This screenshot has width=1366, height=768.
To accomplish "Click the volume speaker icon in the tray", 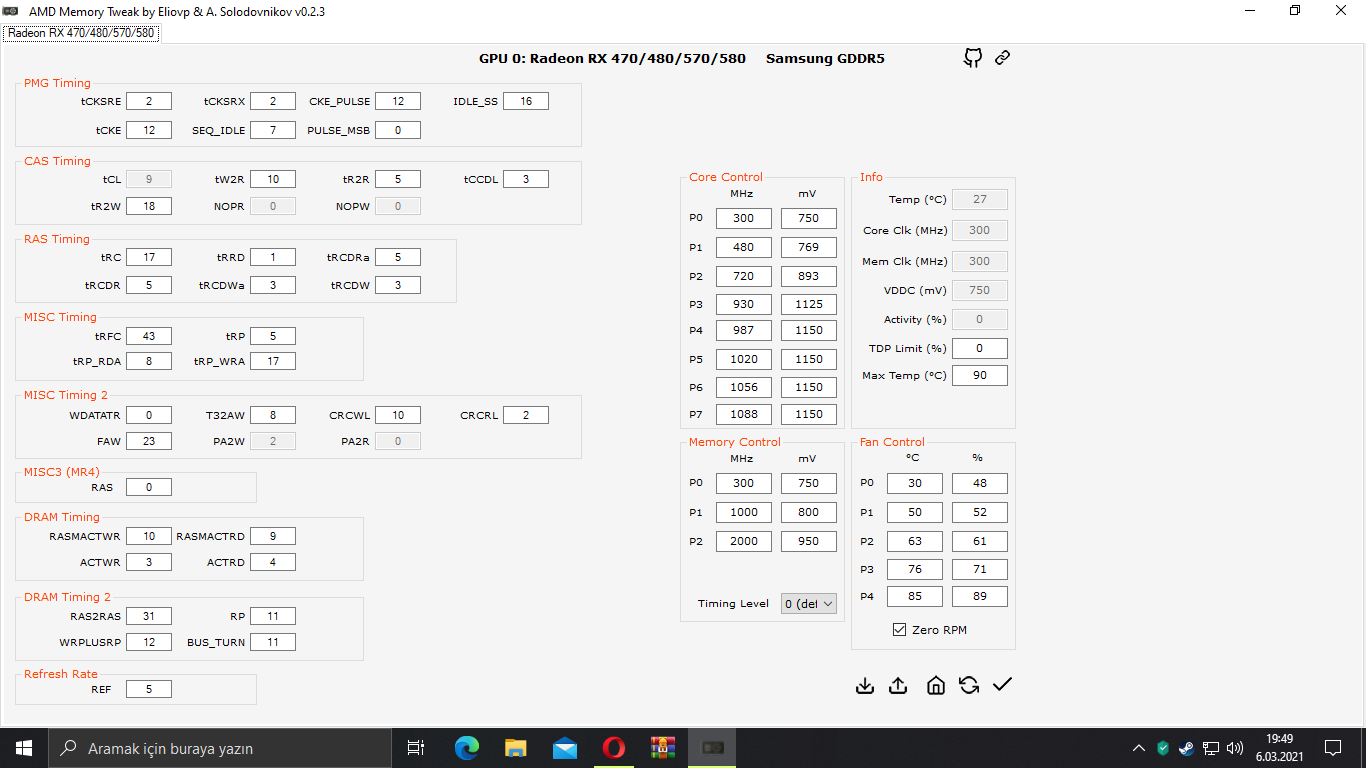I will 1235,748.
